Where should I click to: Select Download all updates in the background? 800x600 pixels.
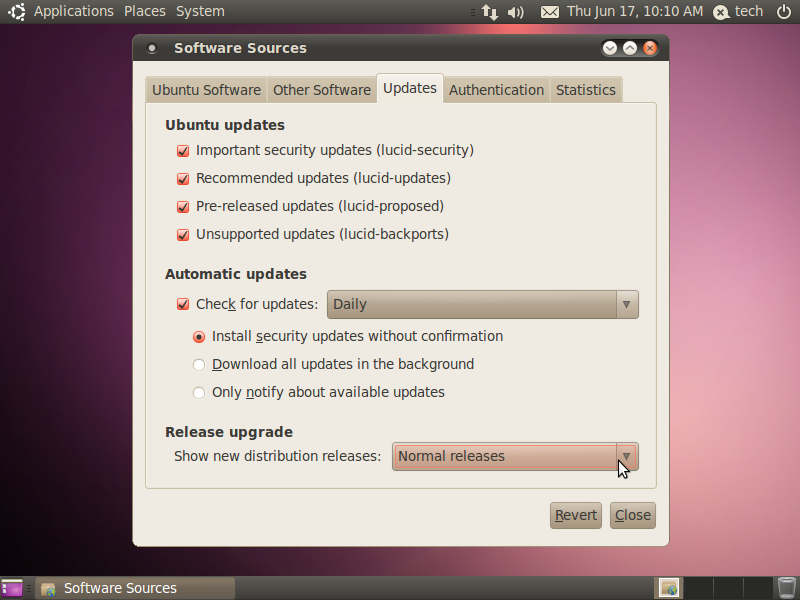click(x=199, y=365)
